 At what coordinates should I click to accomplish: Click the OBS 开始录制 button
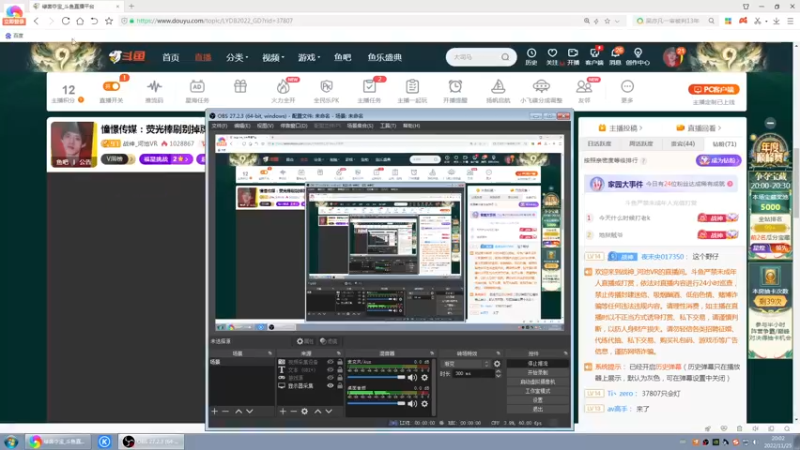click(x=537, y=373)
